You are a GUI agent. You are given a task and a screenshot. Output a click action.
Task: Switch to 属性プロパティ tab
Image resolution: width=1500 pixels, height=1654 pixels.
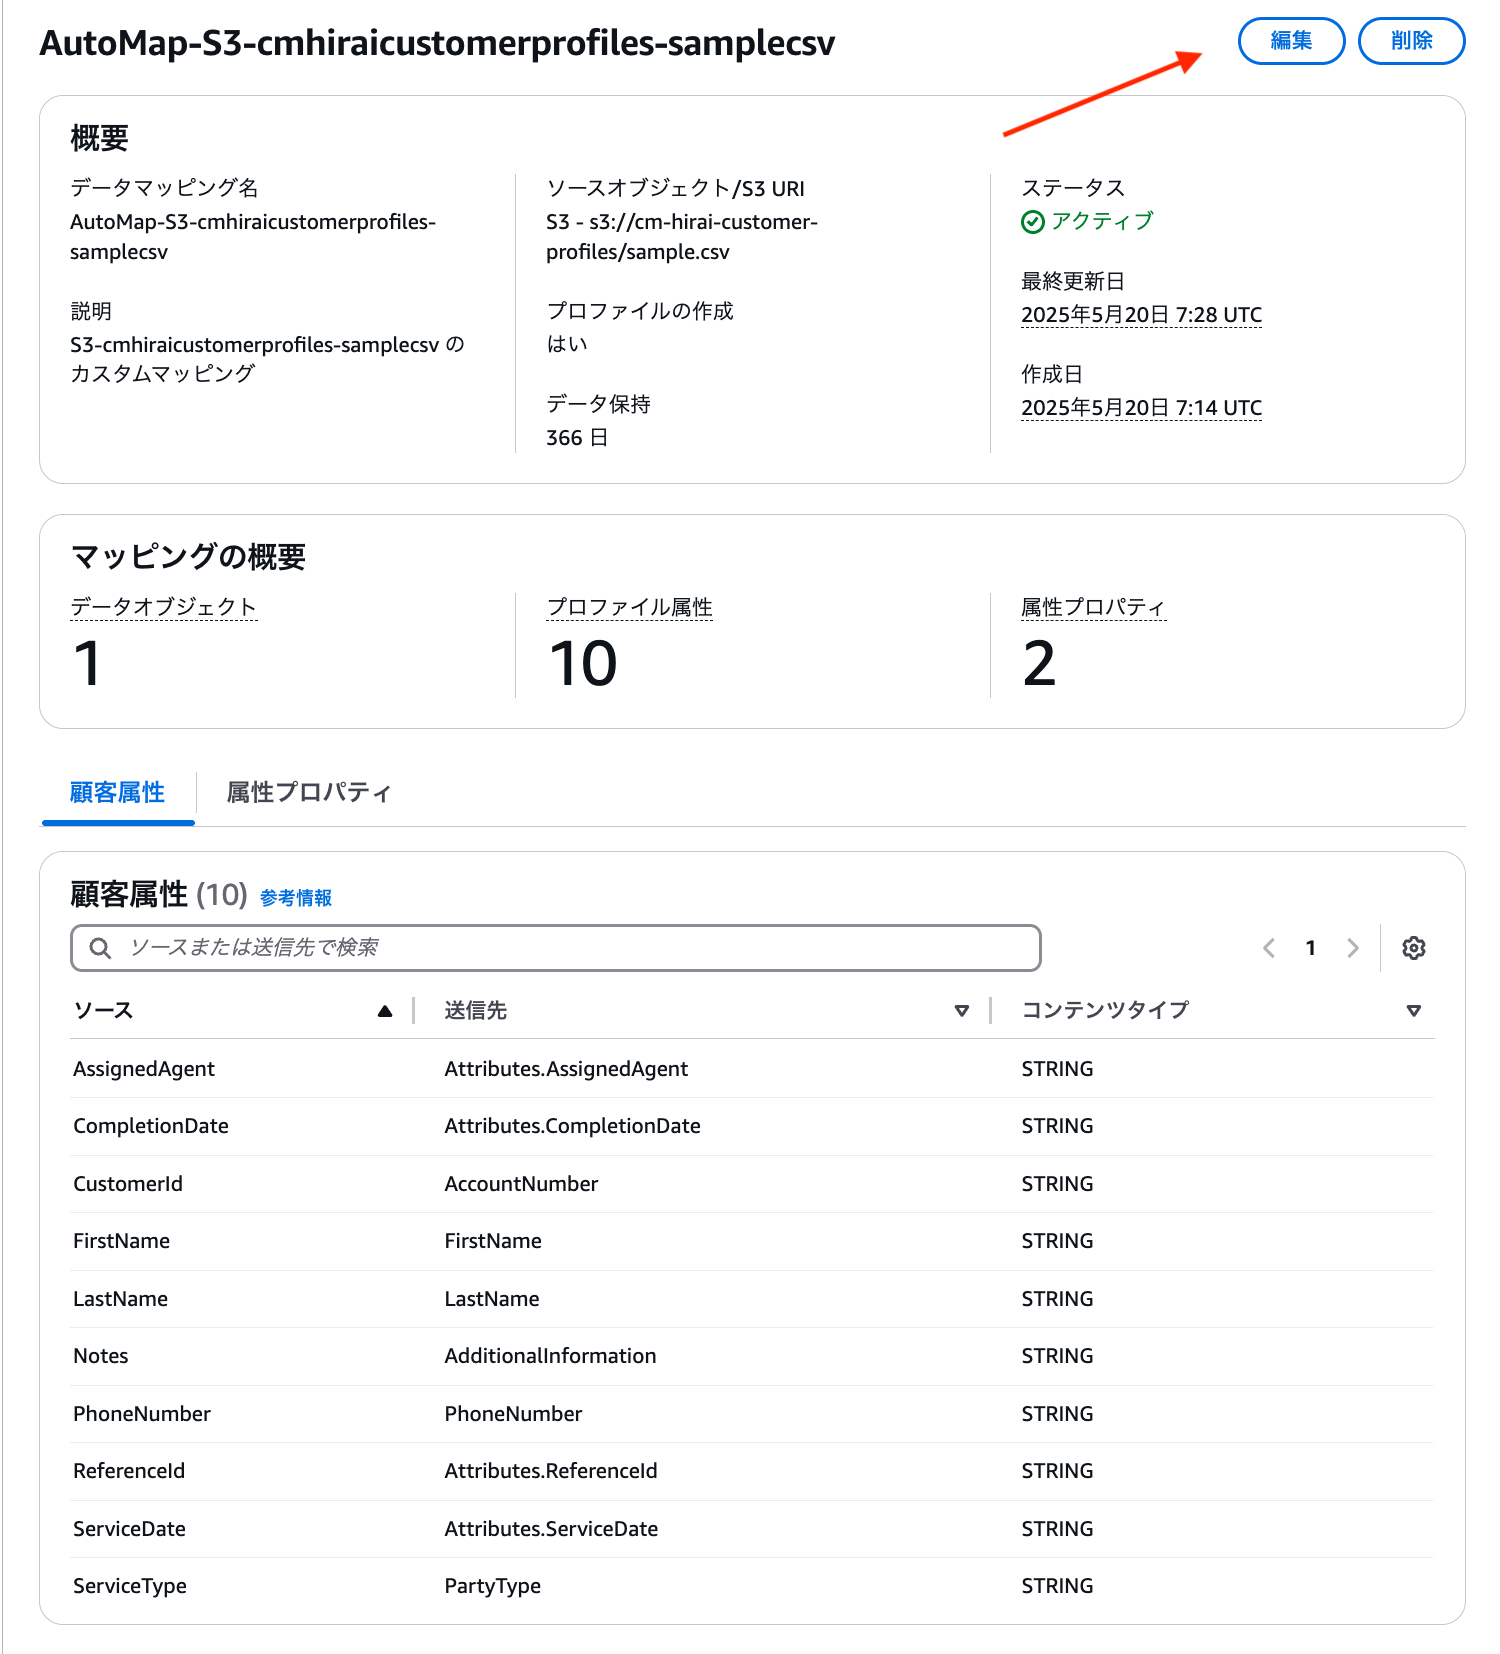(x=308, y=793)
